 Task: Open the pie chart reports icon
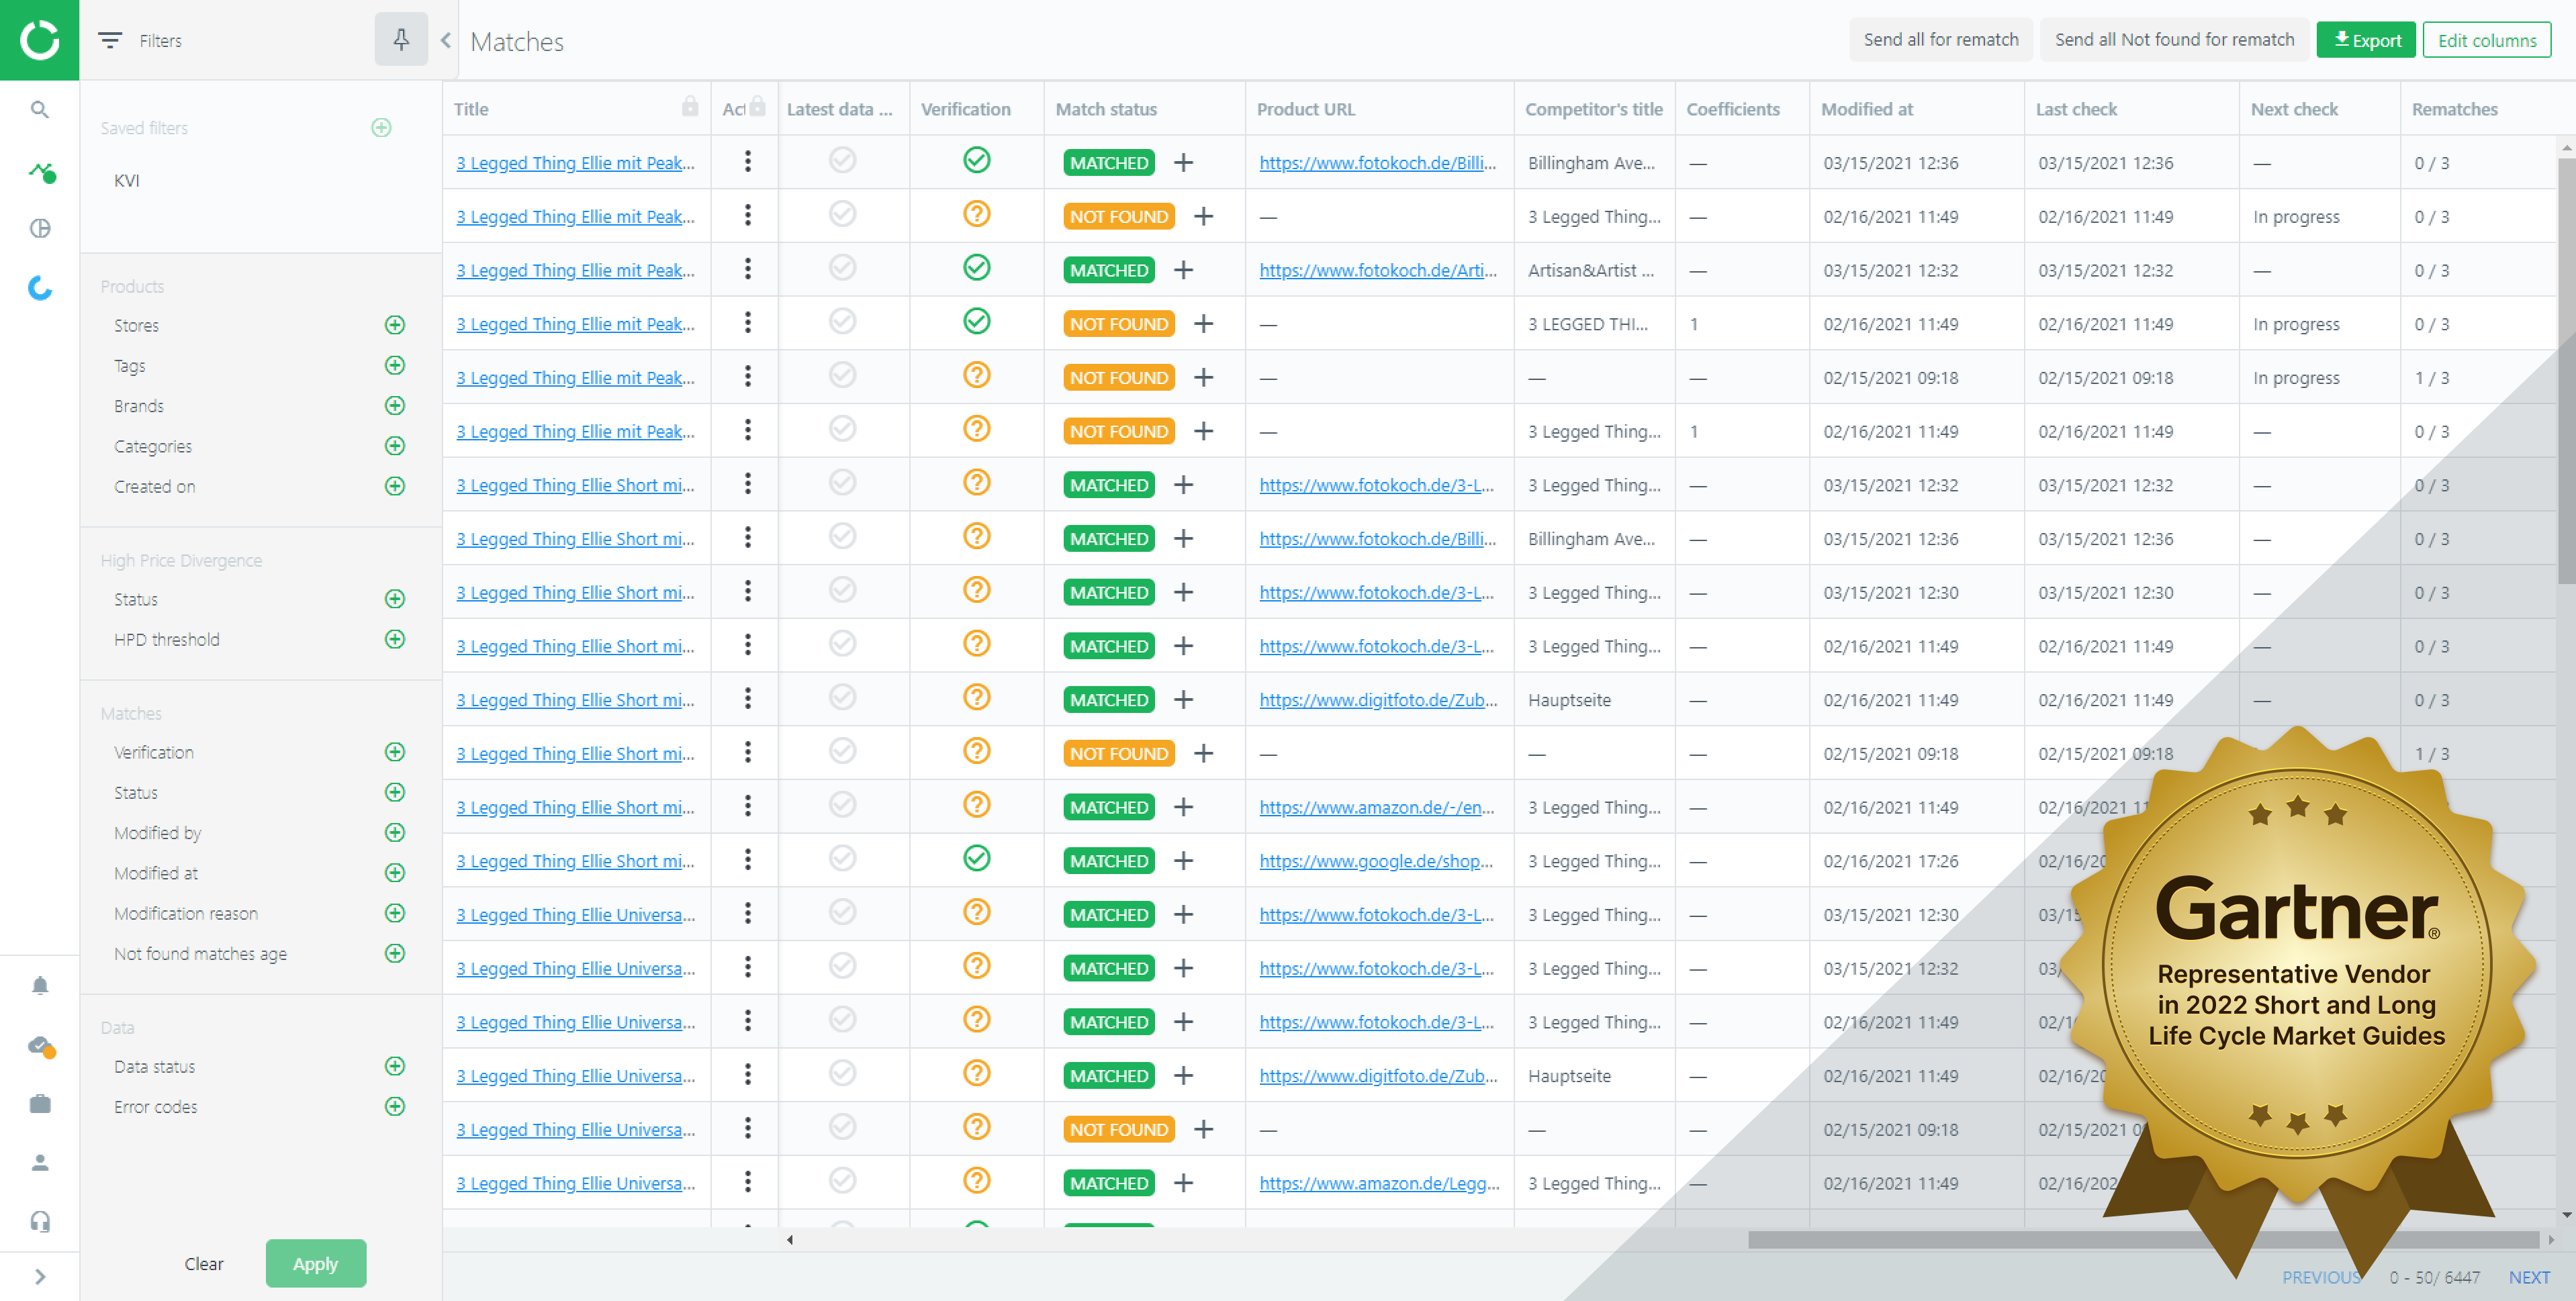(x=39, y=228)
